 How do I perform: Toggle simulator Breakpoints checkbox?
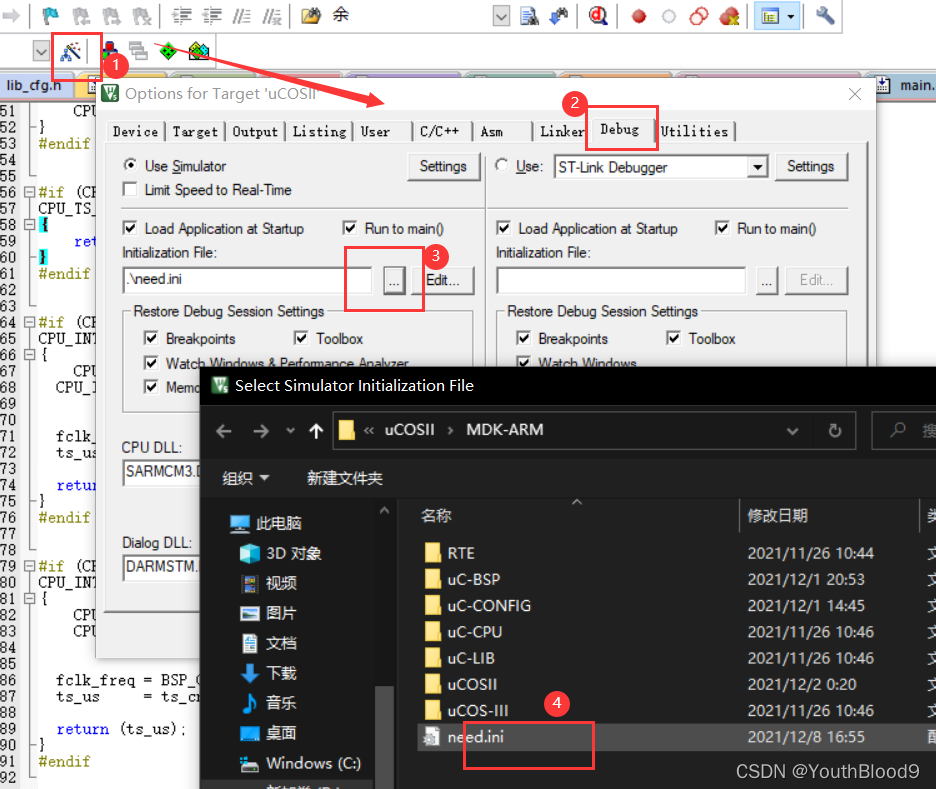click(151, 338)
